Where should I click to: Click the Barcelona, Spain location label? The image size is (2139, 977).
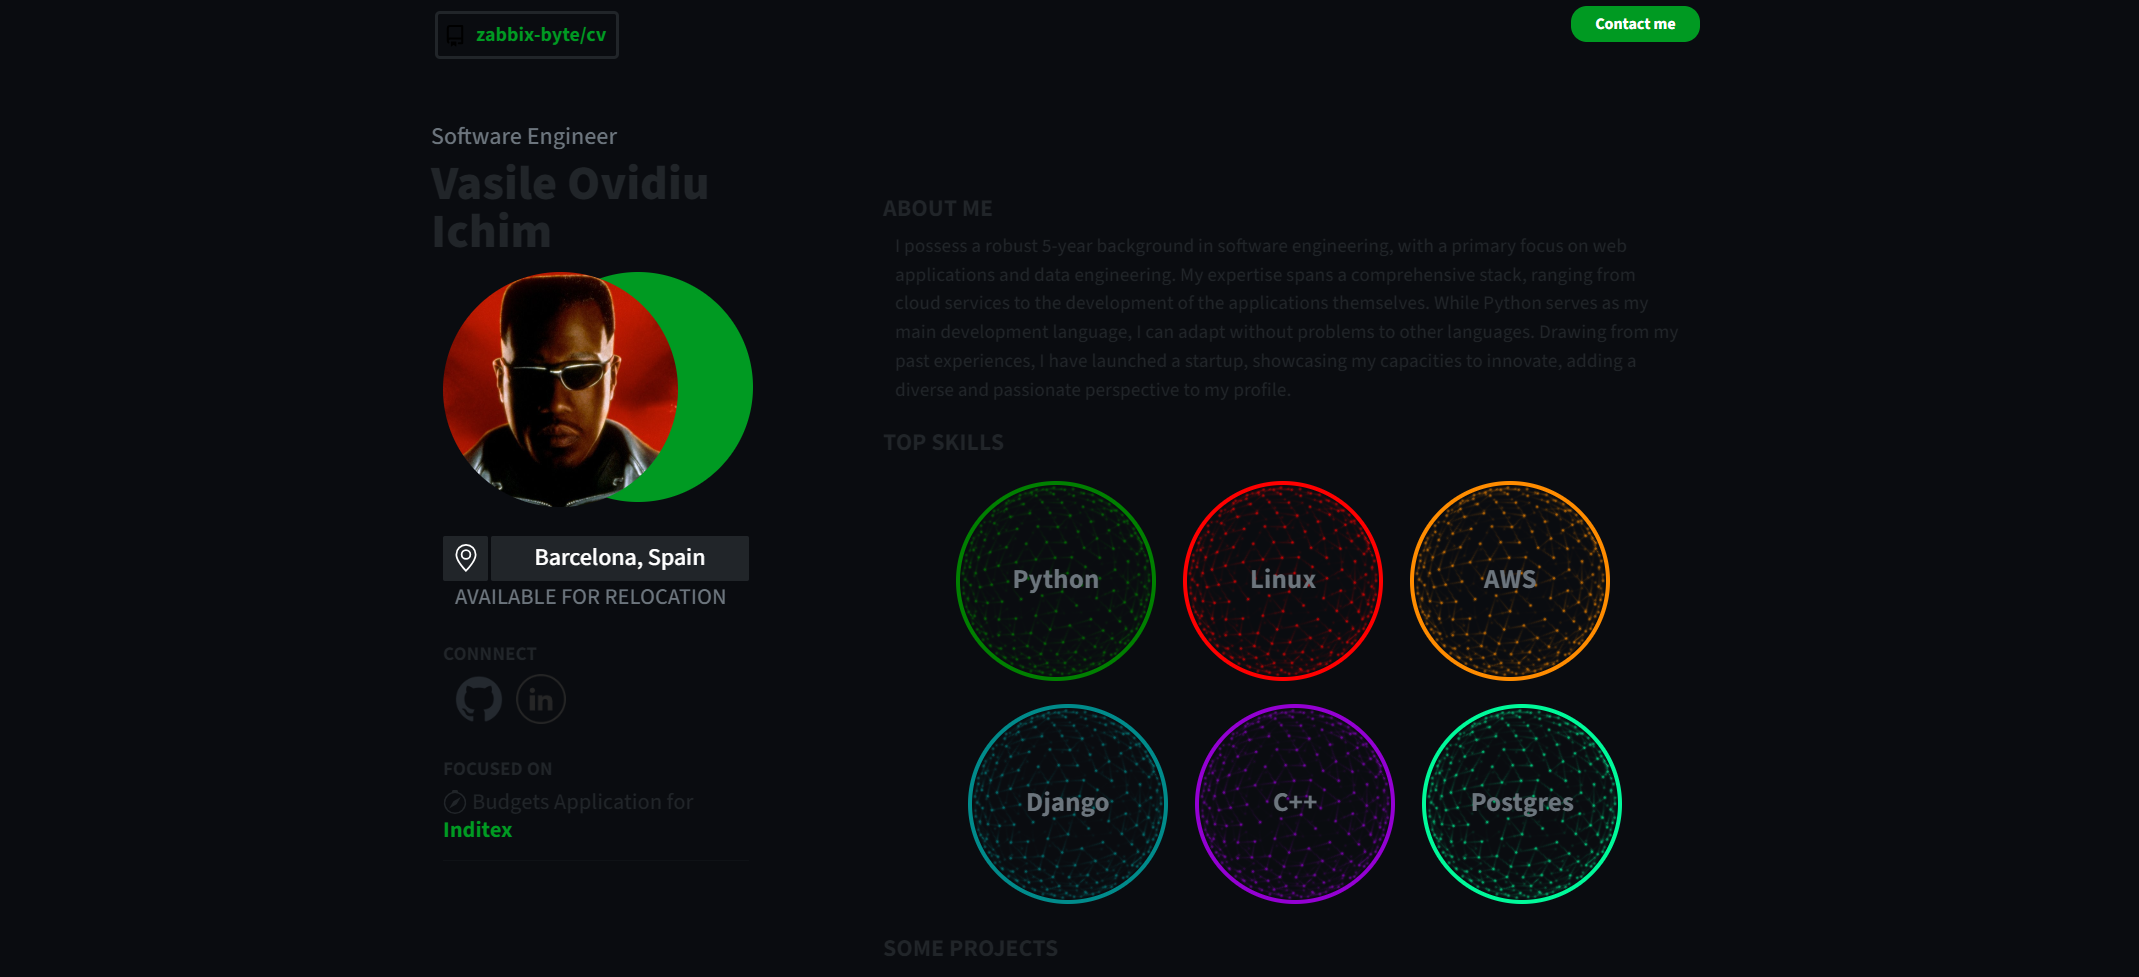click(x=618, y=557)
